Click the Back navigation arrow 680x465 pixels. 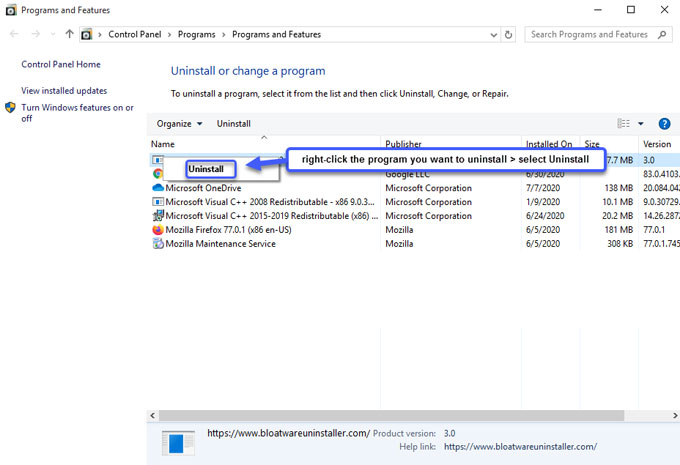14,34
